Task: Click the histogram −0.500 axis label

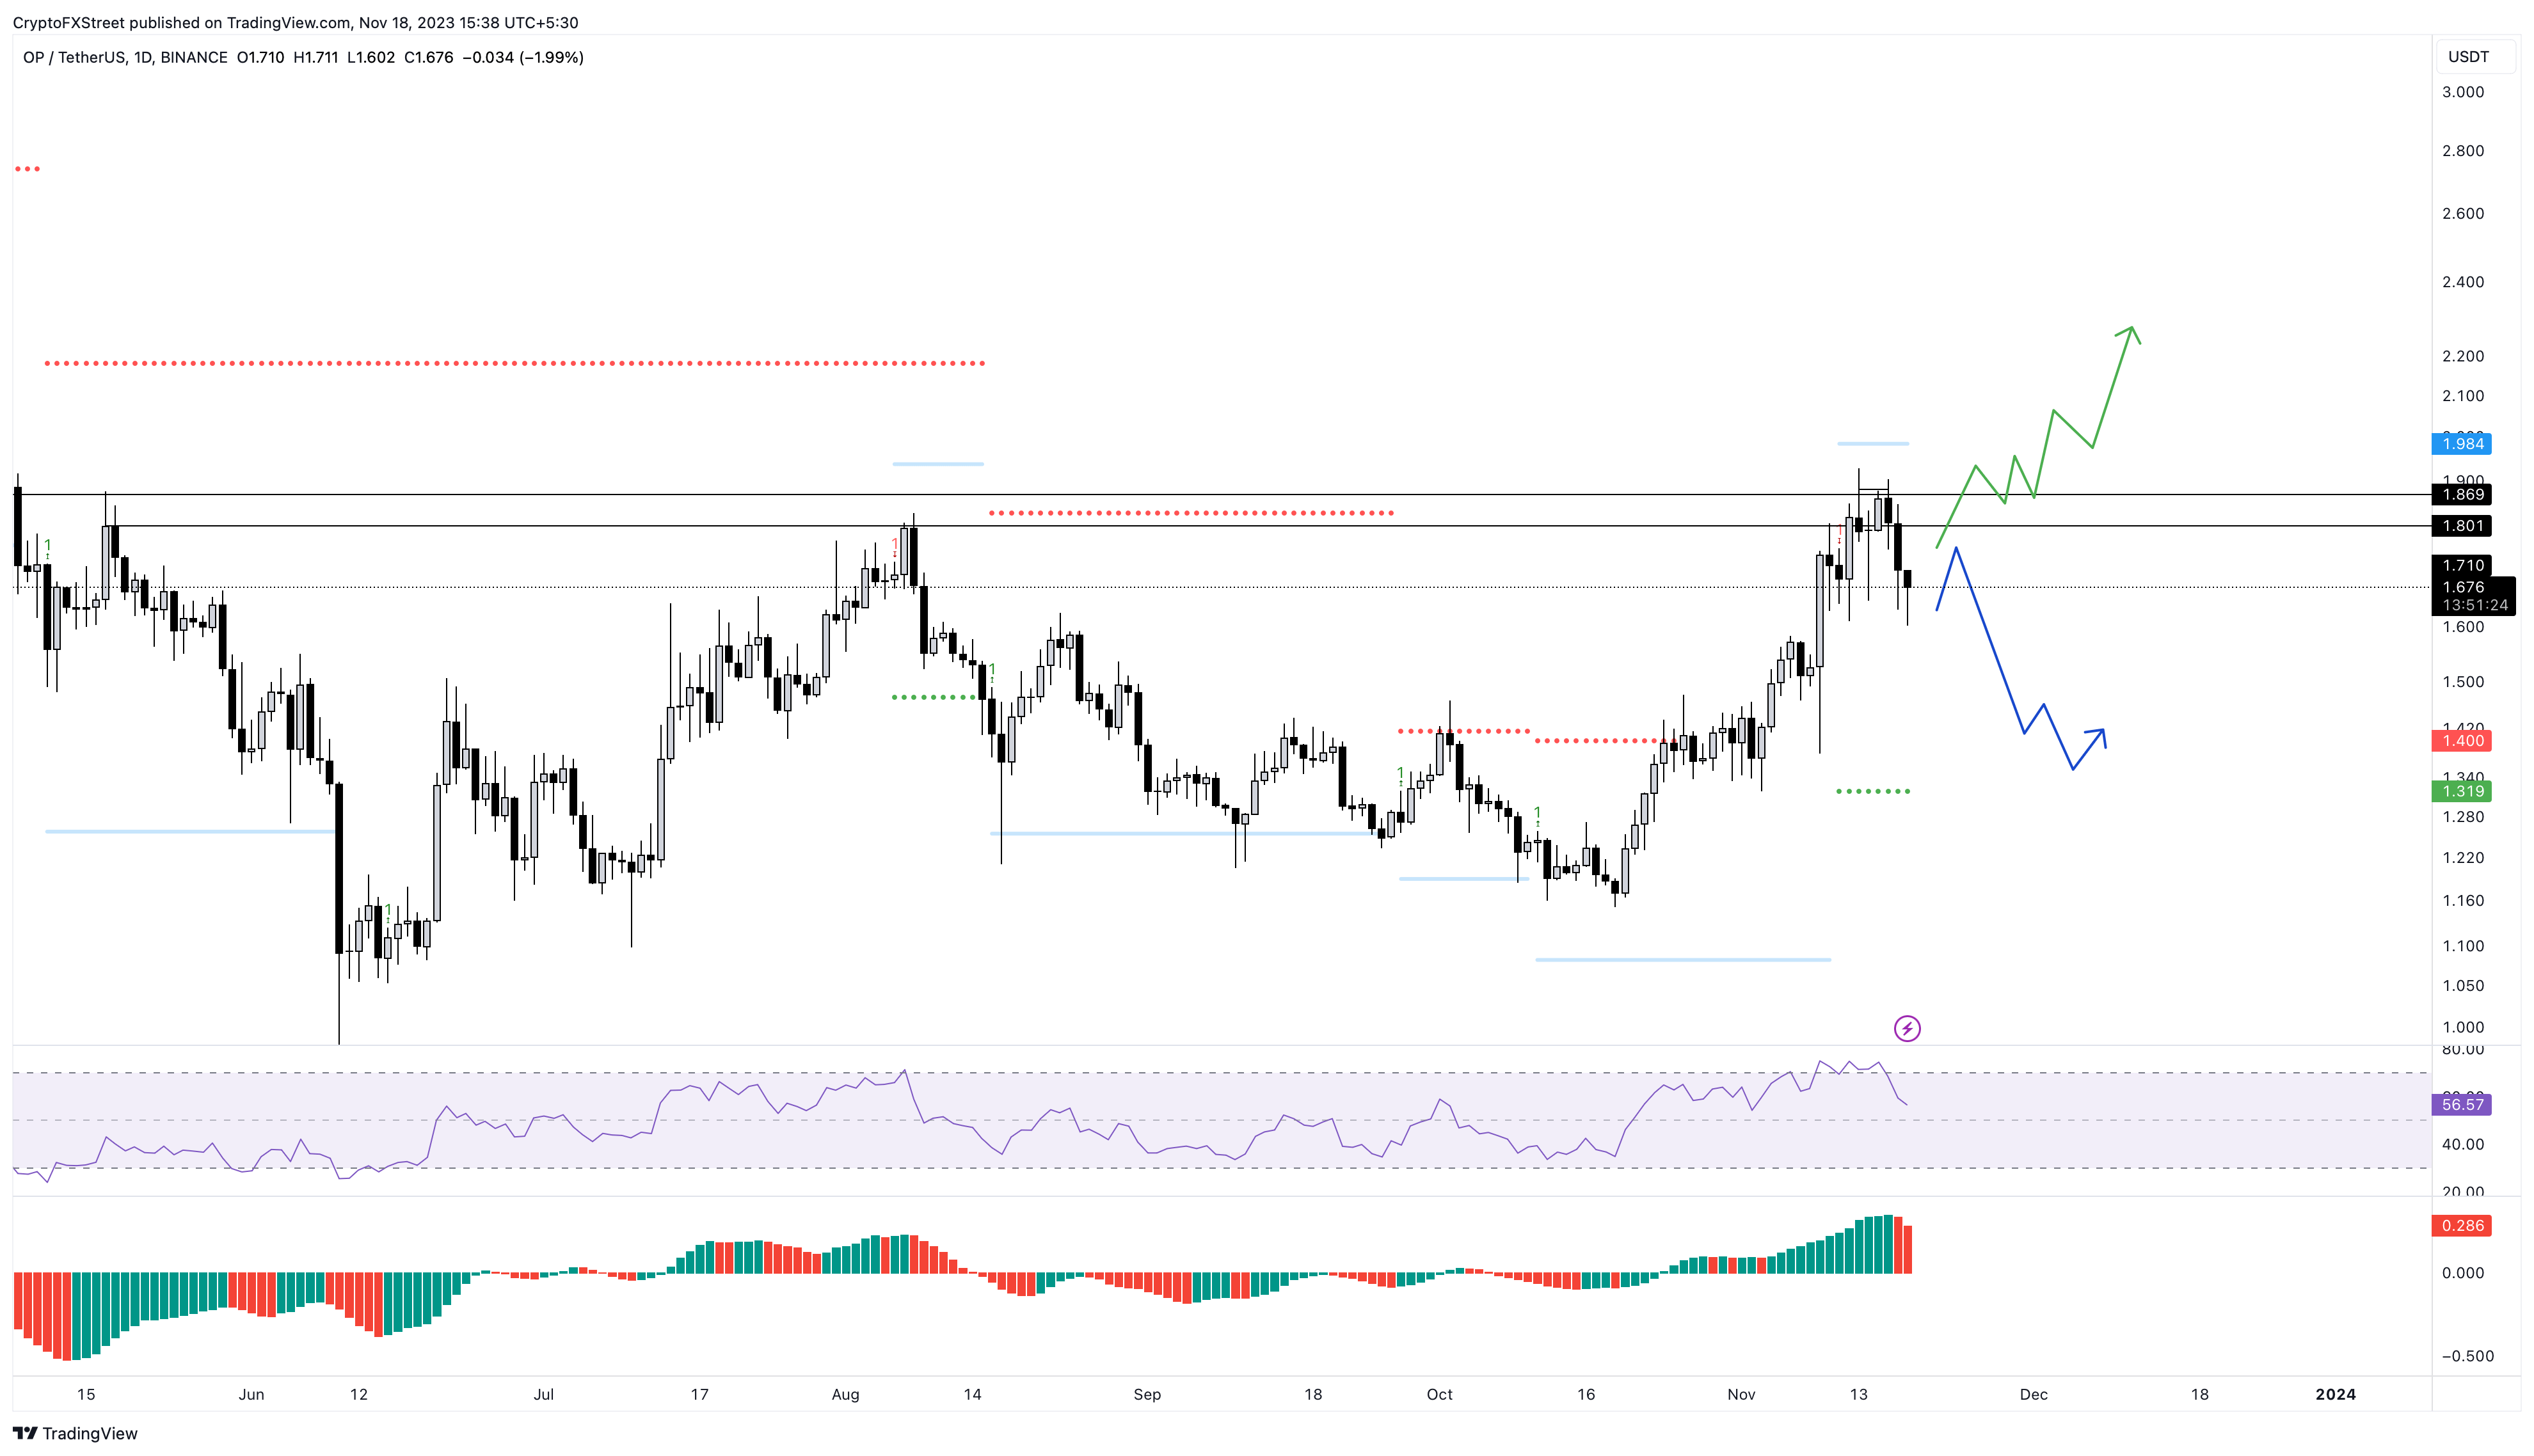Action: [2467, 1356]
